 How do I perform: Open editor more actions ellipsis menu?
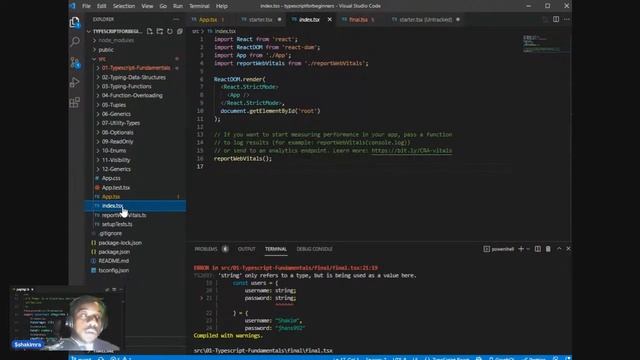(x=567, y=19)
